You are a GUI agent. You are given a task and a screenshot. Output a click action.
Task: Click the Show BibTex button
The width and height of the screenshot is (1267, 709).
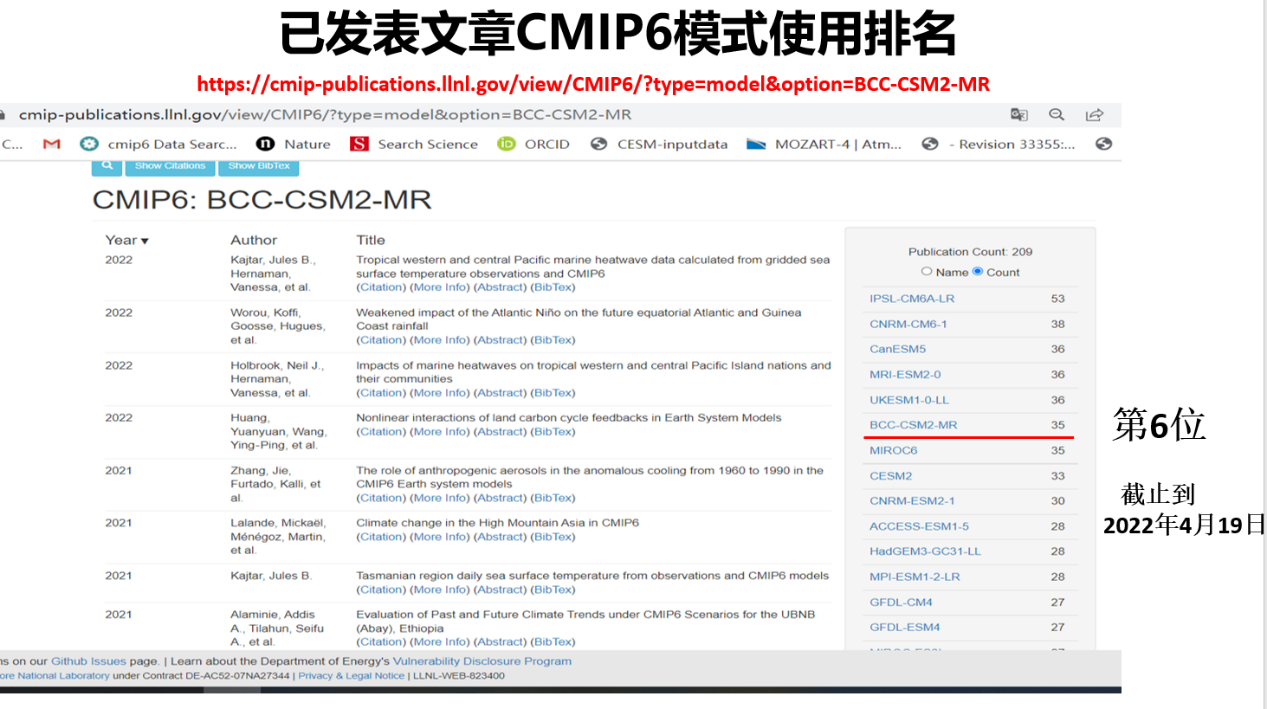pos(258,166)
